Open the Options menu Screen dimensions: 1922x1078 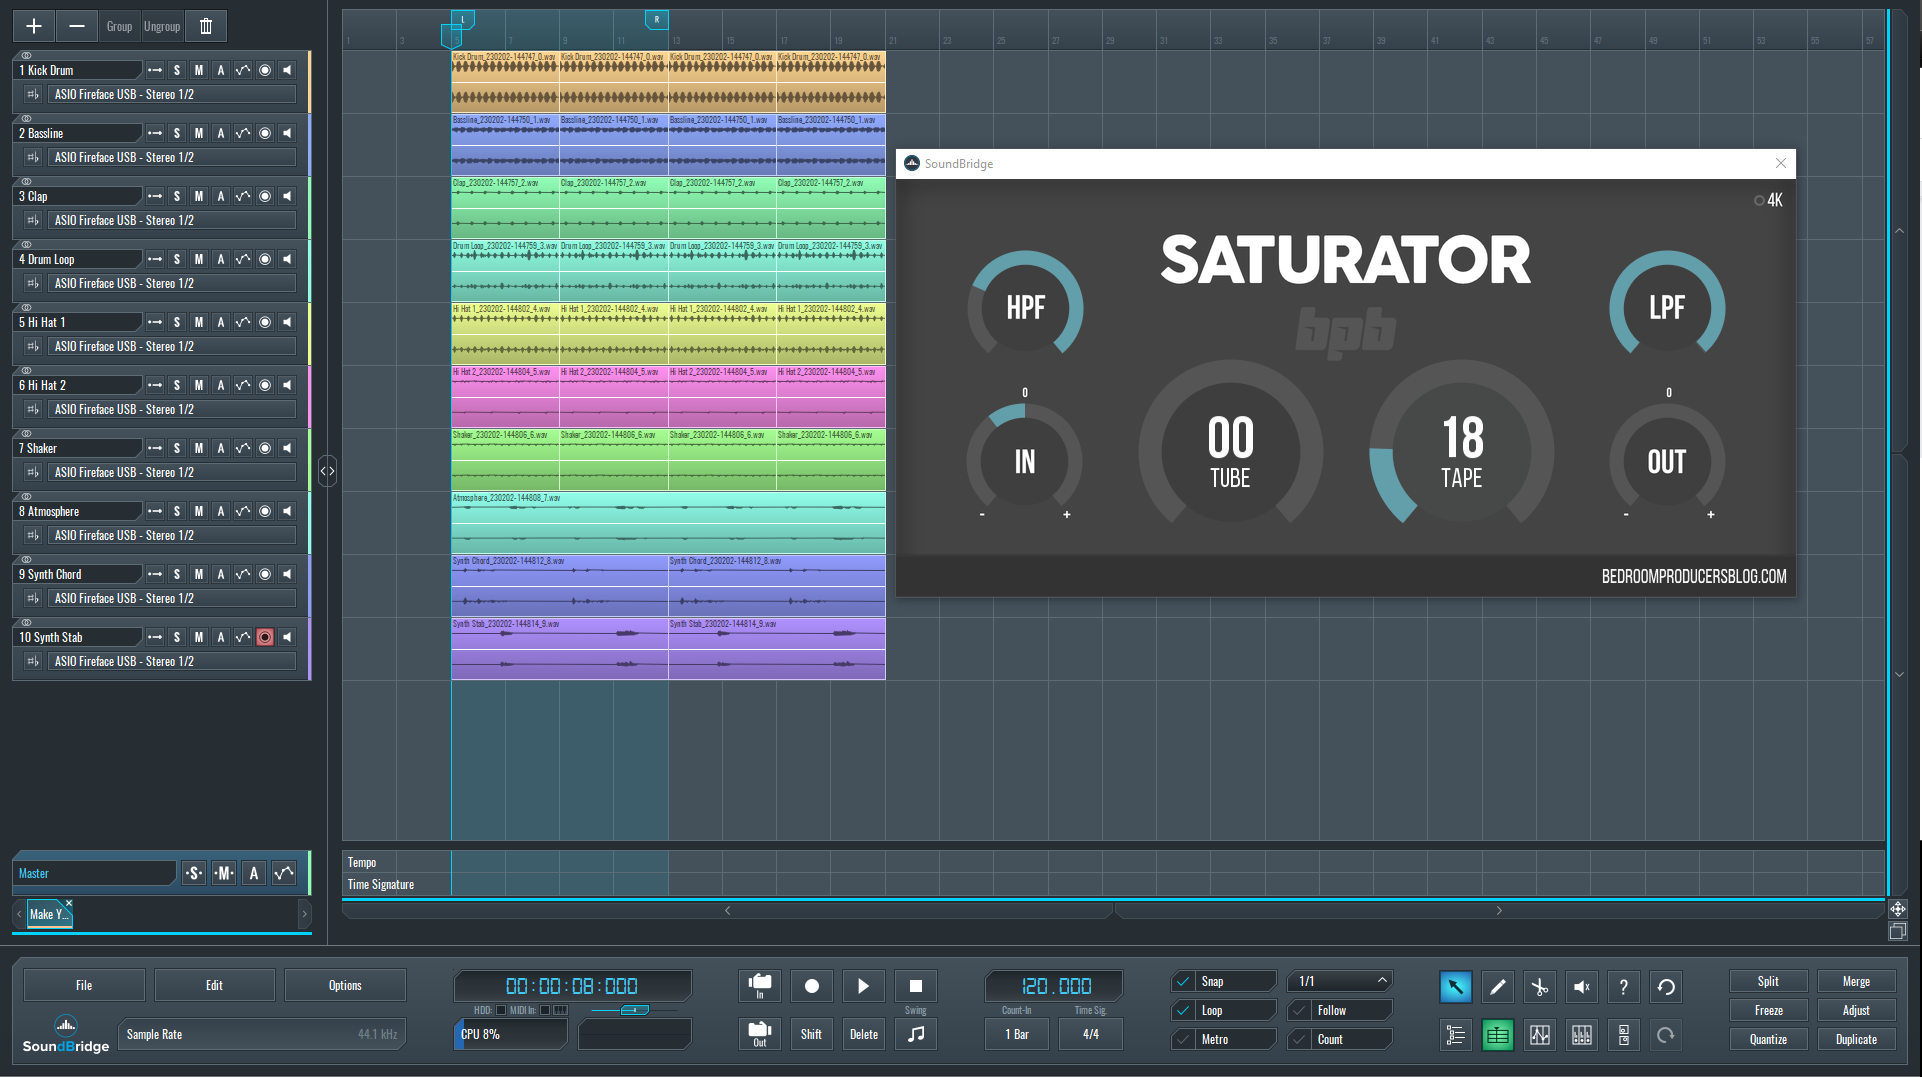(x=345, y=985)
